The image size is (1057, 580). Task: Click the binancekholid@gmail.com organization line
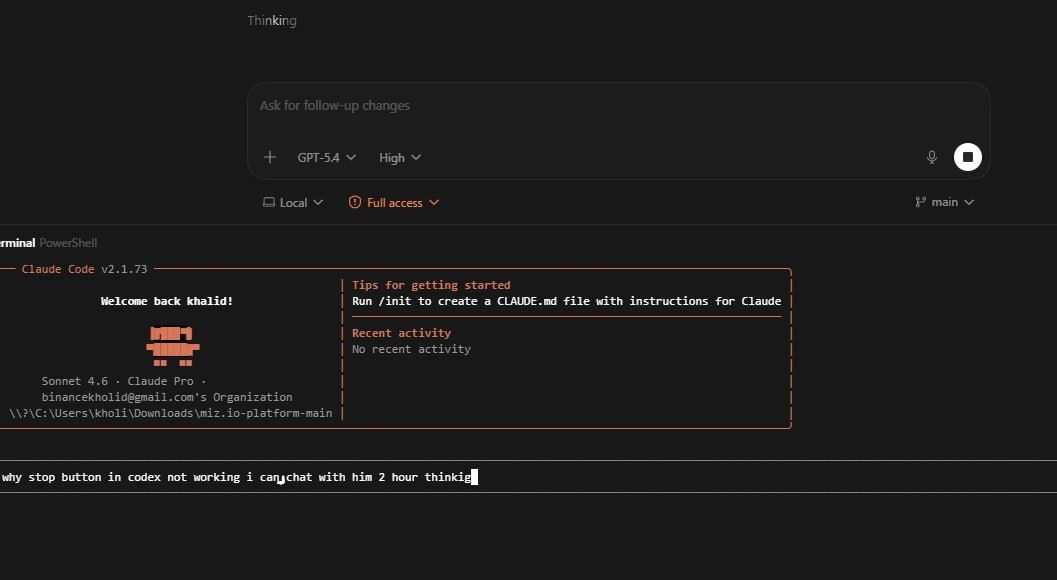tap(167, 397)
